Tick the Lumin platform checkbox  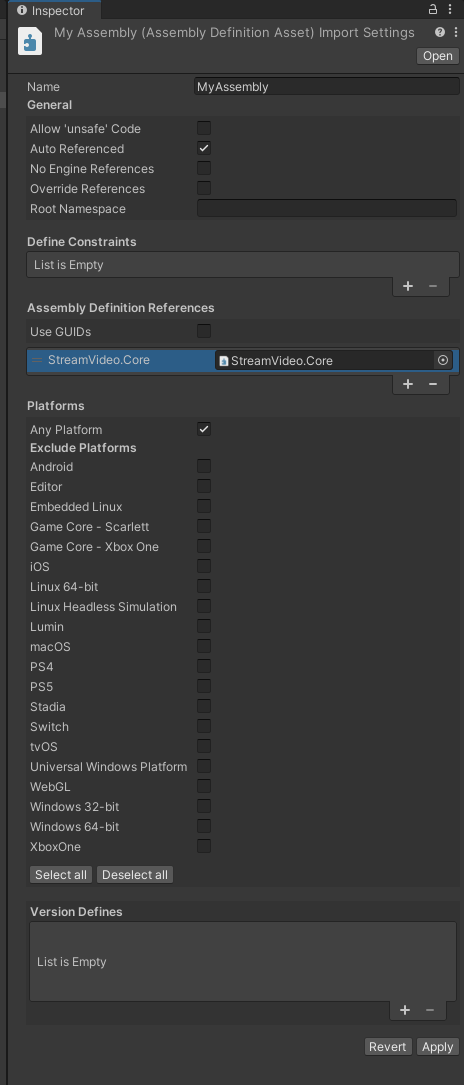coord(204,626)
